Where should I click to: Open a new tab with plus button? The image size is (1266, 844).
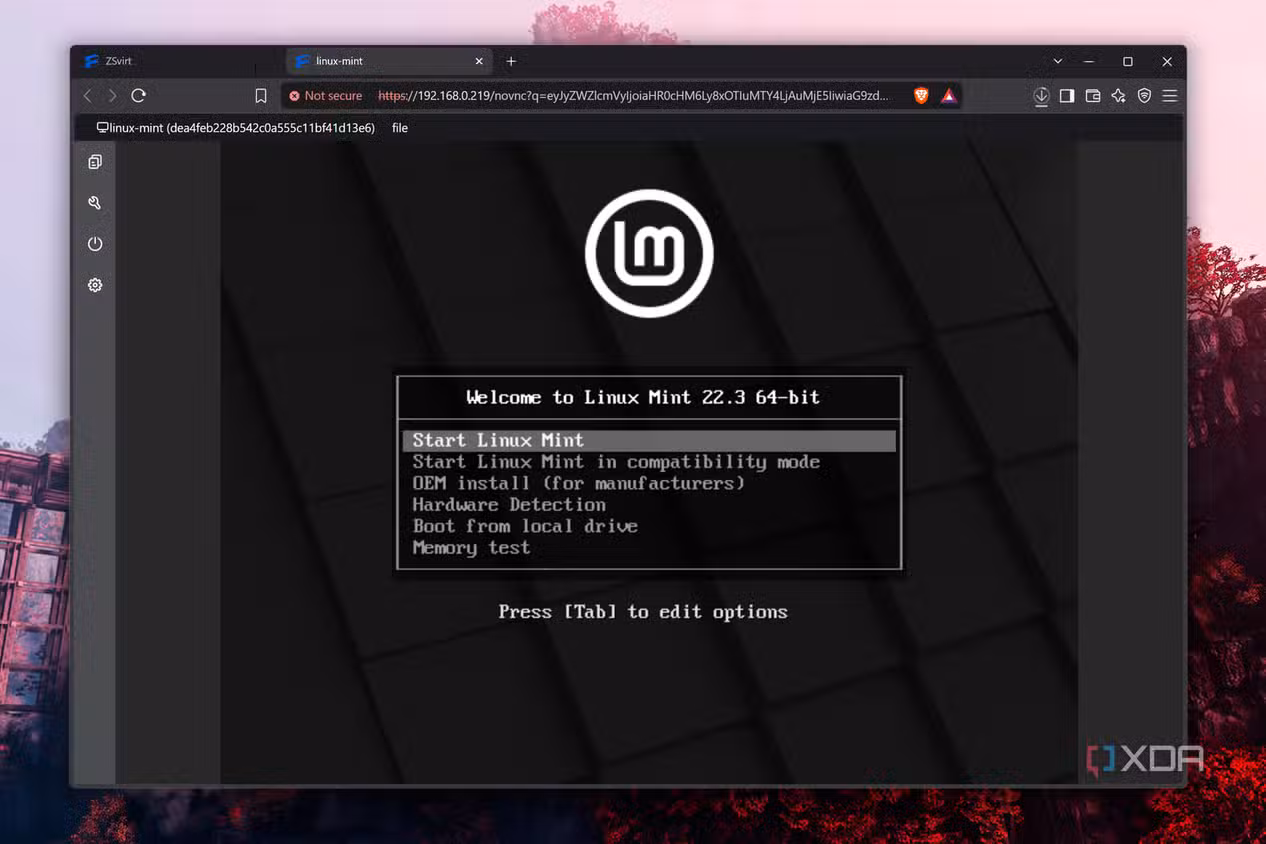click(x=511, y=61)
